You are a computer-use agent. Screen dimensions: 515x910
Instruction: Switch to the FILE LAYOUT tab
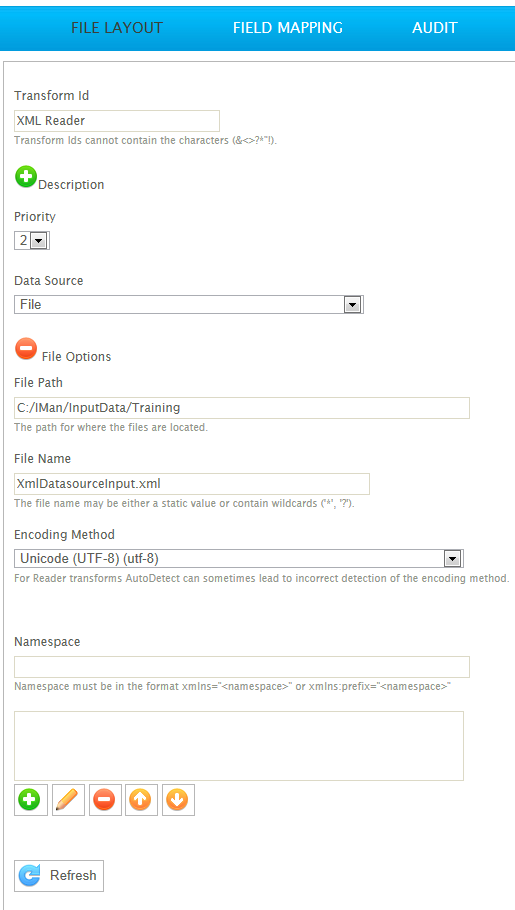(x=117, y=27)
